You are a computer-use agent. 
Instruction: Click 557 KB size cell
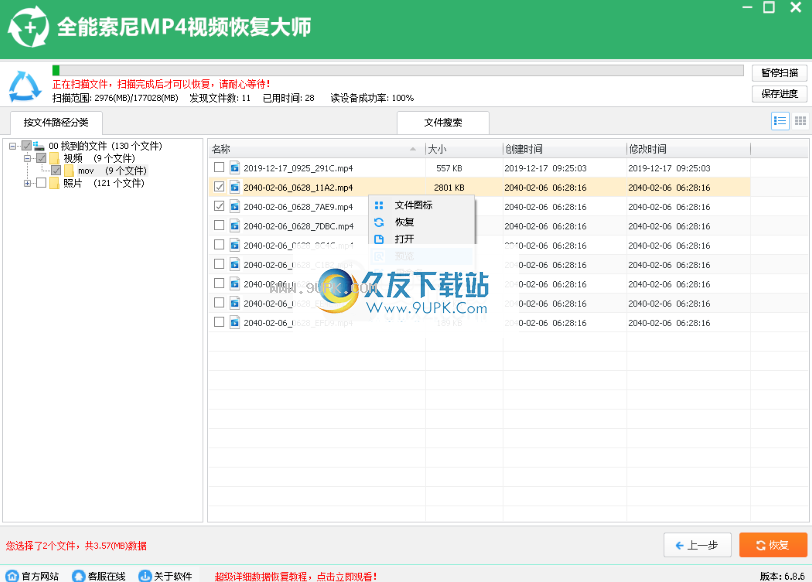[449, 168]
